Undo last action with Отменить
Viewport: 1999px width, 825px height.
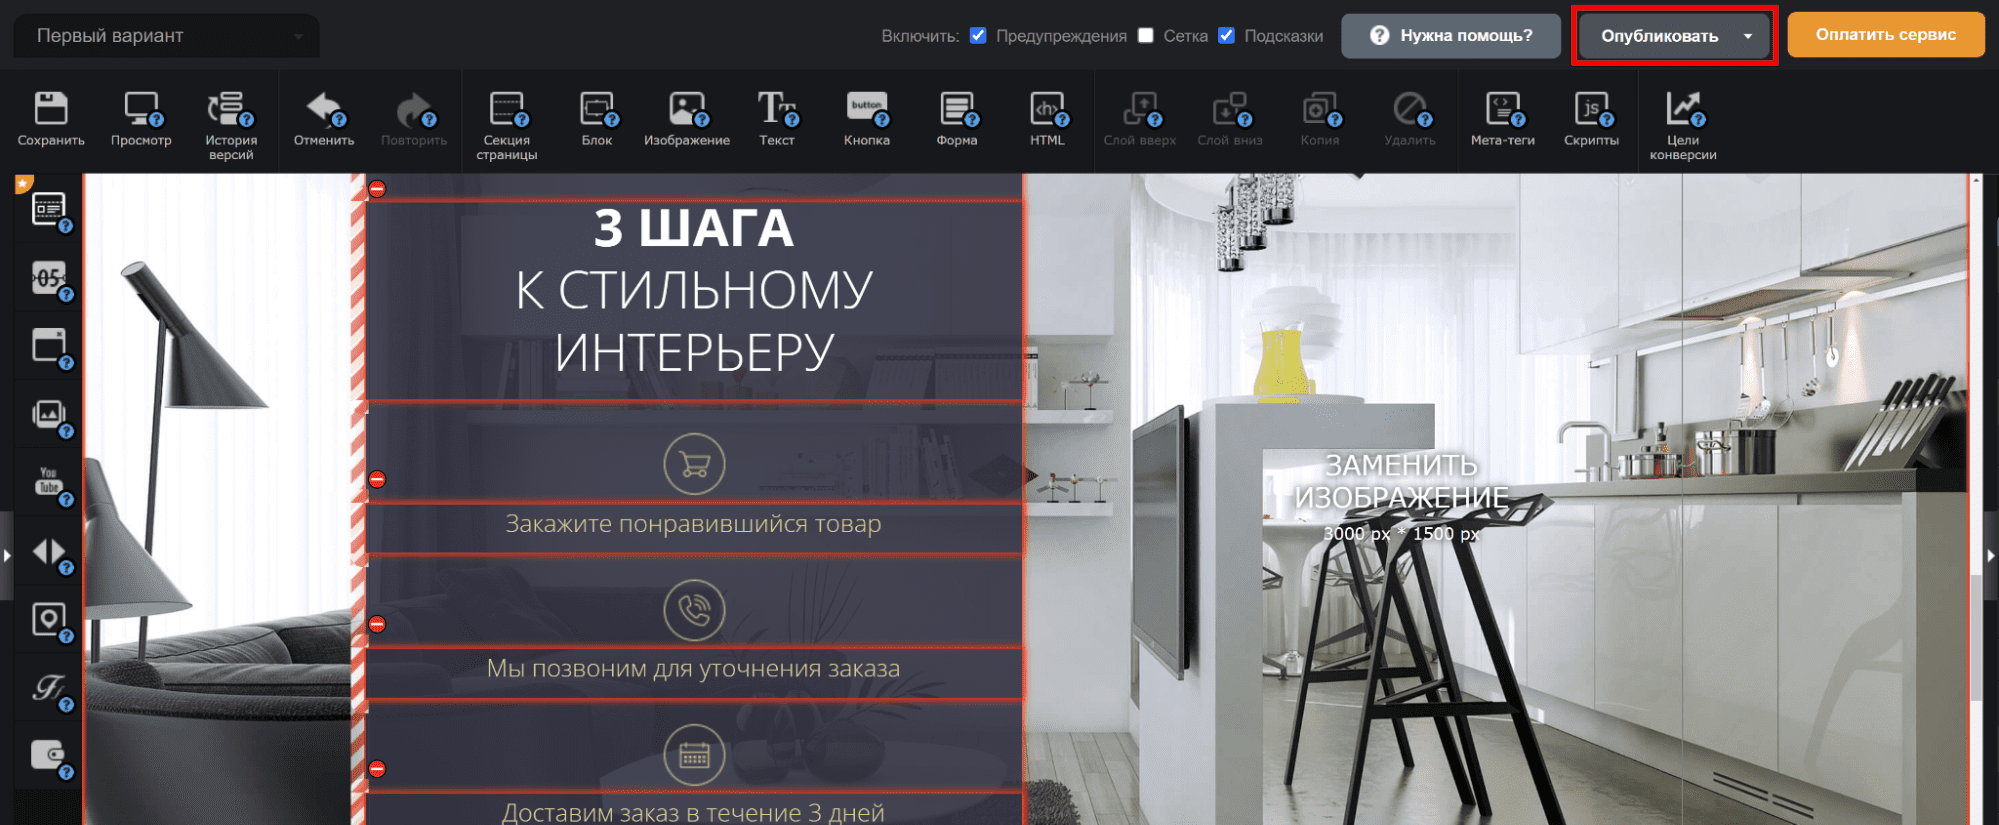tap(324, 118)
